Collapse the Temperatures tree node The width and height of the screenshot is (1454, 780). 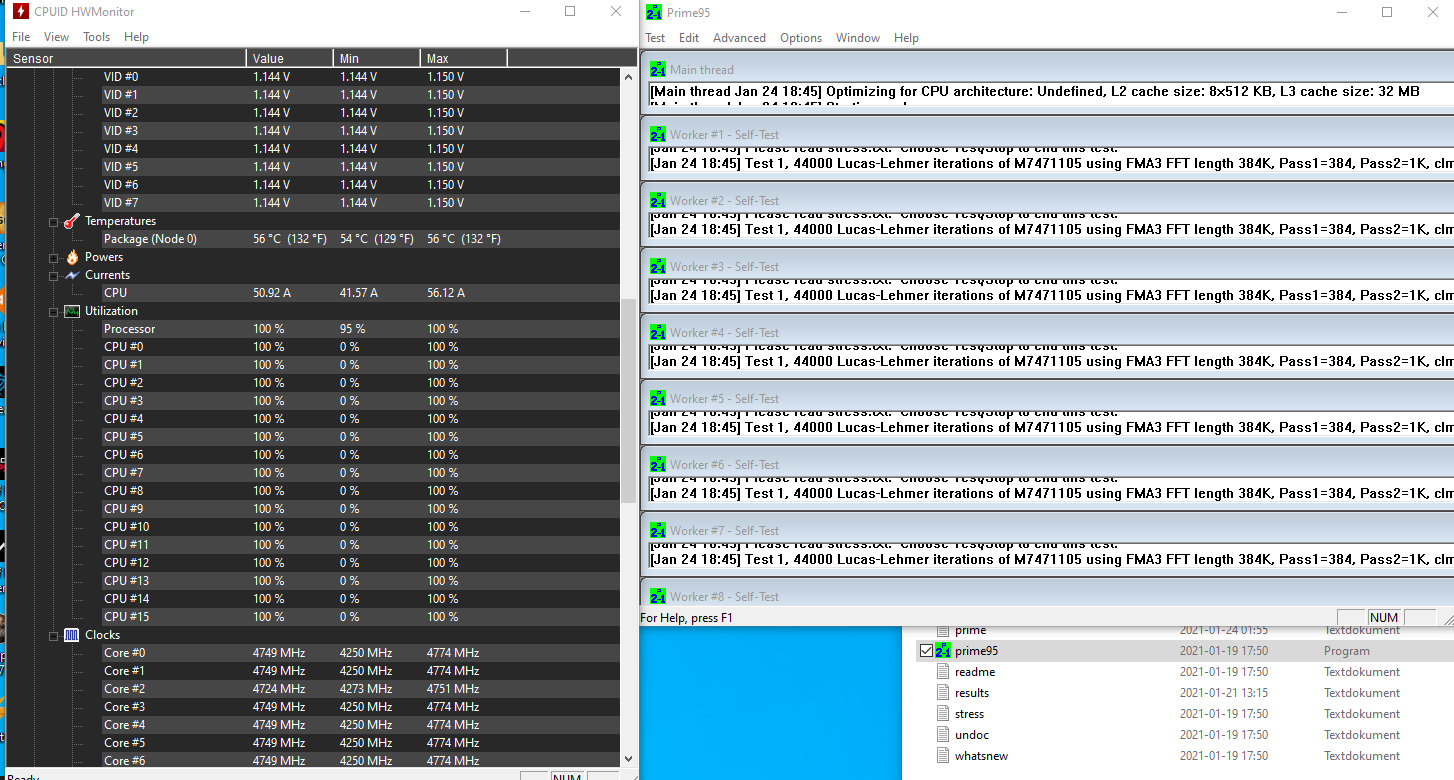(x=54, y=221)
